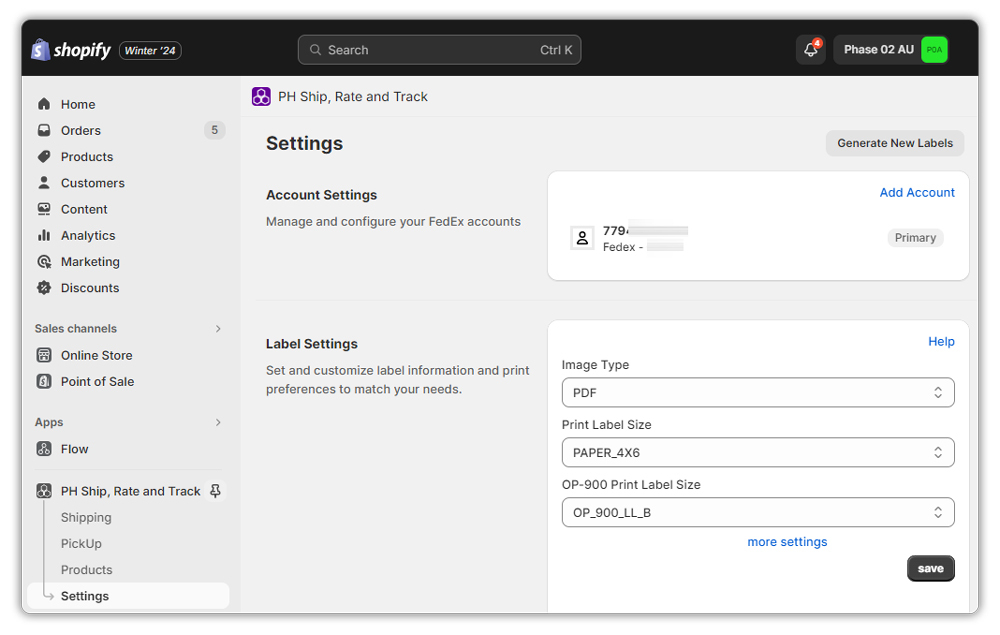Click the search magnifier icon
The width and height of the screenshot is (1000, 635).
315,50
